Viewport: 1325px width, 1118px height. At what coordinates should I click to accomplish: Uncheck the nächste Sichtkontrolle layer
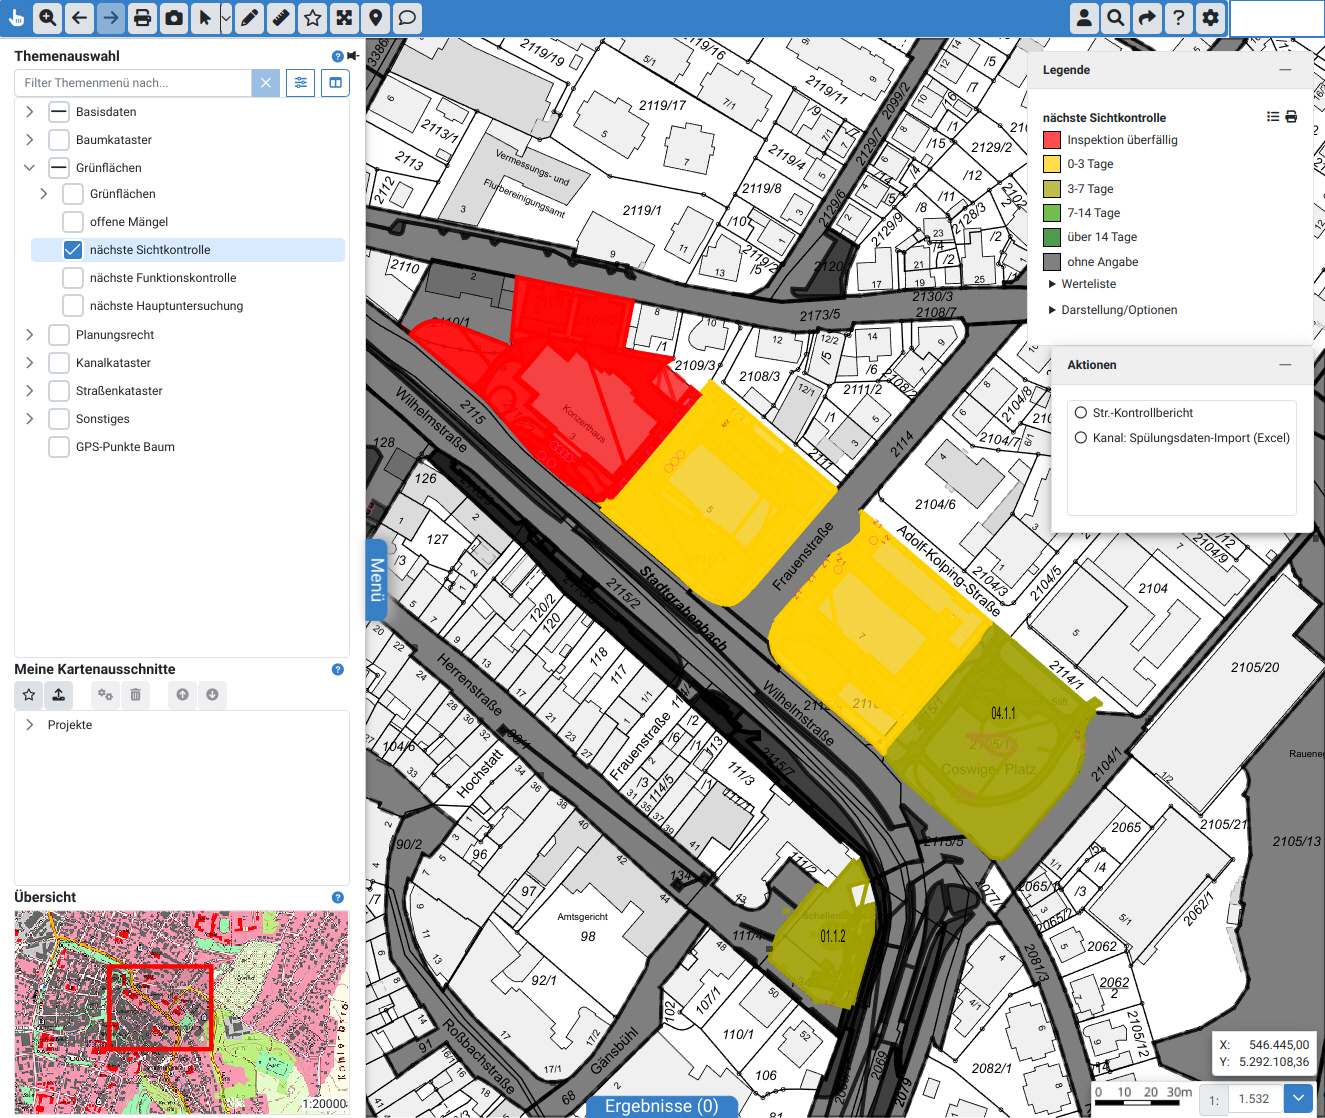73,250
